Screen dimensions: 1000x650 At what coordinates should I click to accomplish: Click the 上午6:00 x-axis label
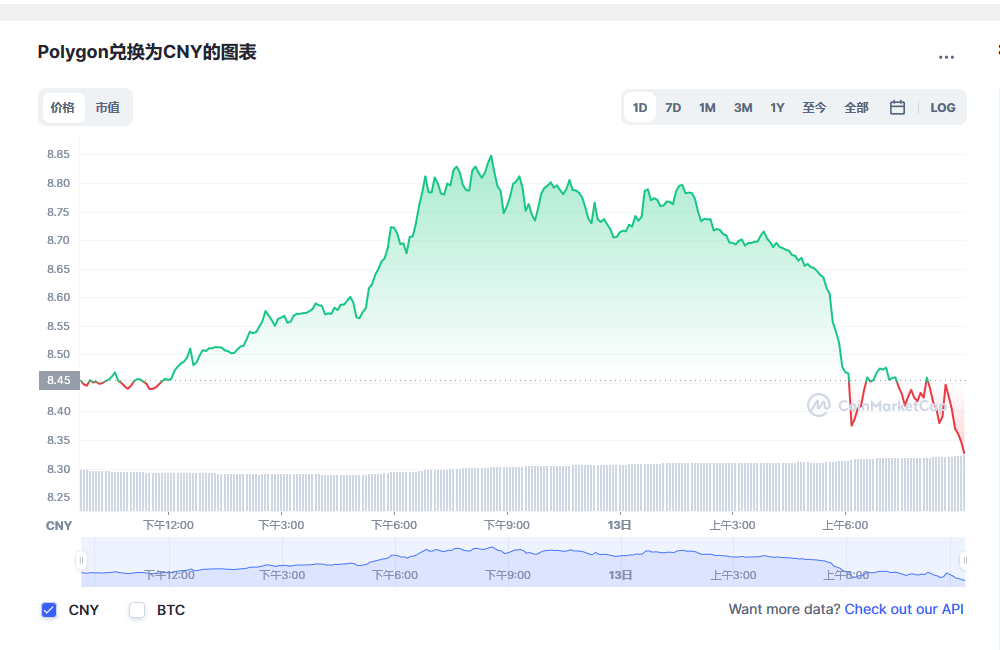845,525
